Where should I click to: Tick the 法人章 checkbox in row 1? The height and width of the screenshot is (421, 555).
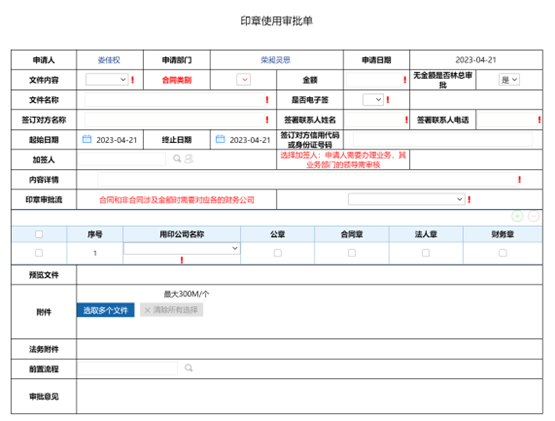point(426,253)
